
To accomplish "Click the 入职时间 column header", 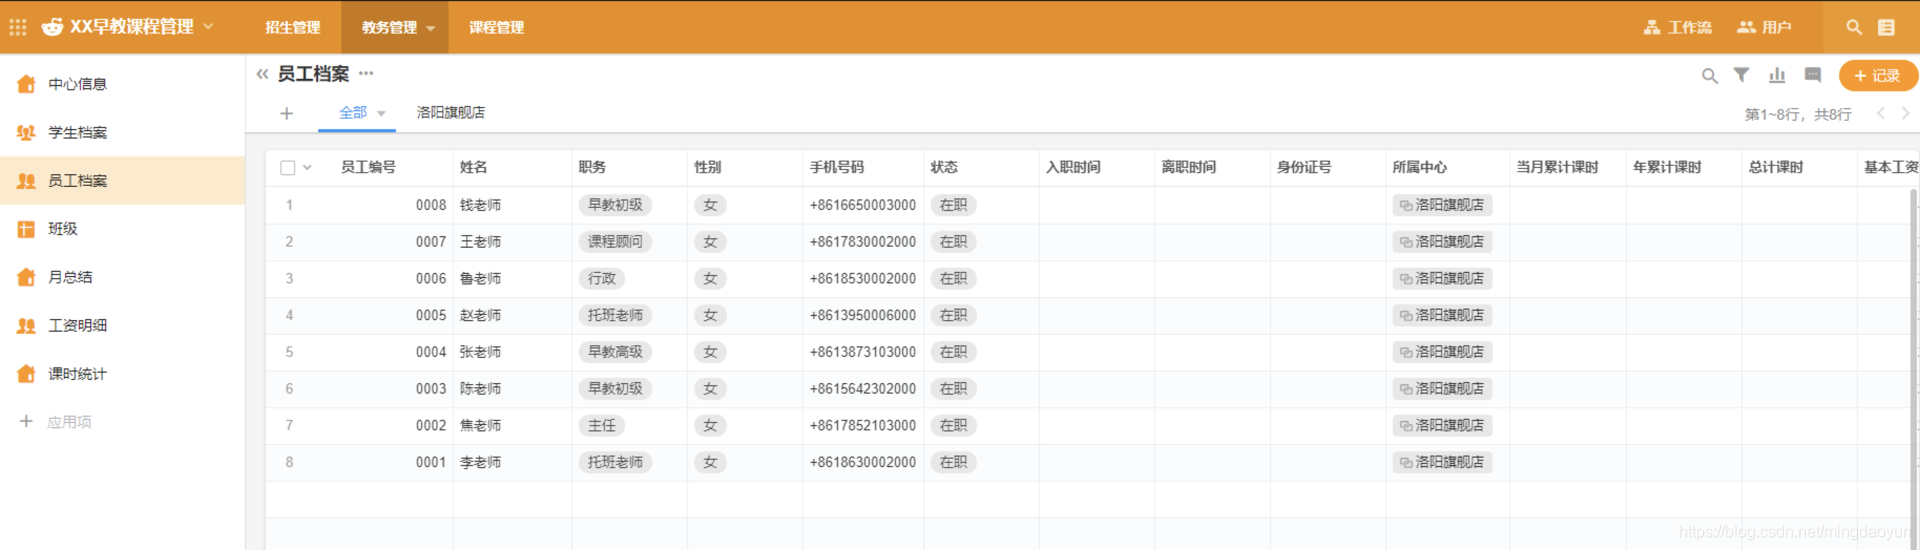I will click(x=1073, y=167).
